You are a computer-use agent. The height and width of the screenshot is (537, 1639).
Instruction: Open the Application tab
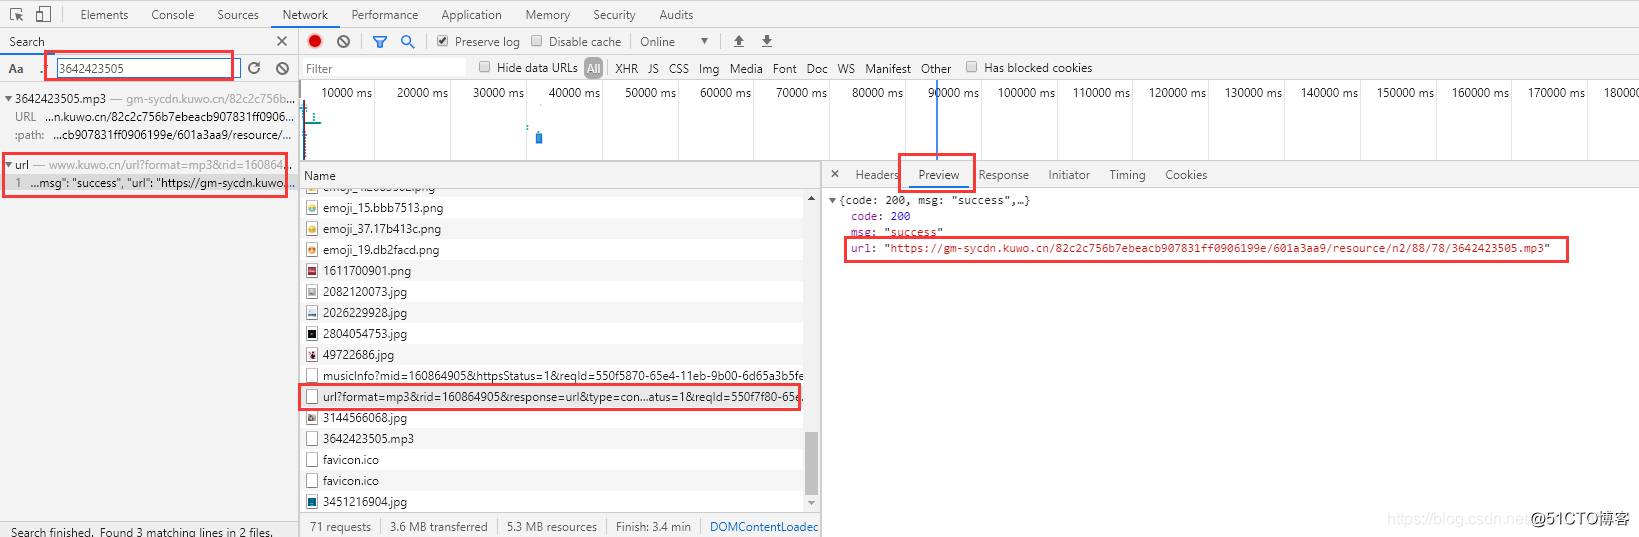point(472,14)
